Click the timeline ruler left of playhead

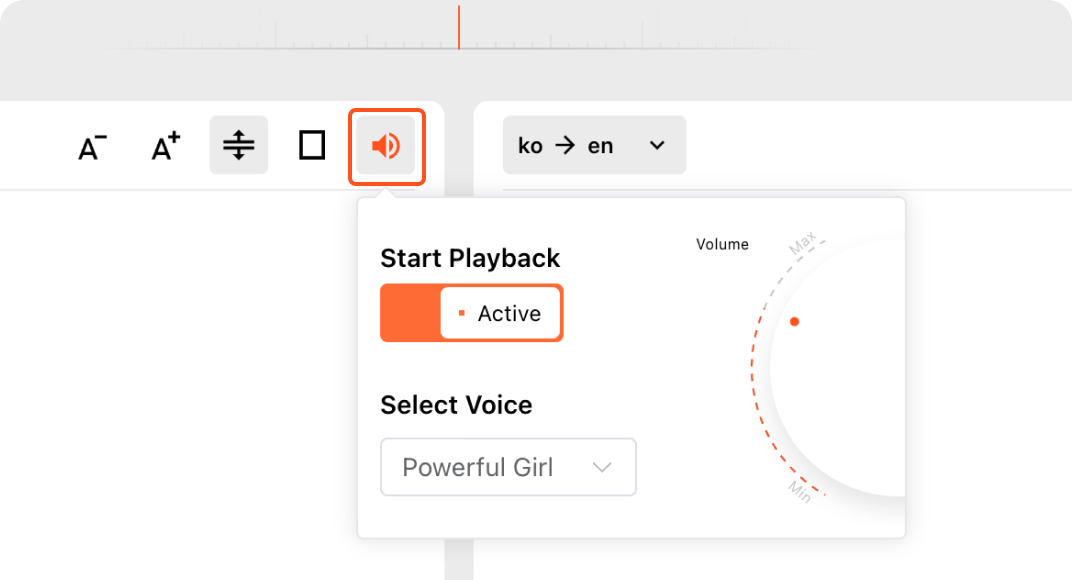click(x=300, y=42)
